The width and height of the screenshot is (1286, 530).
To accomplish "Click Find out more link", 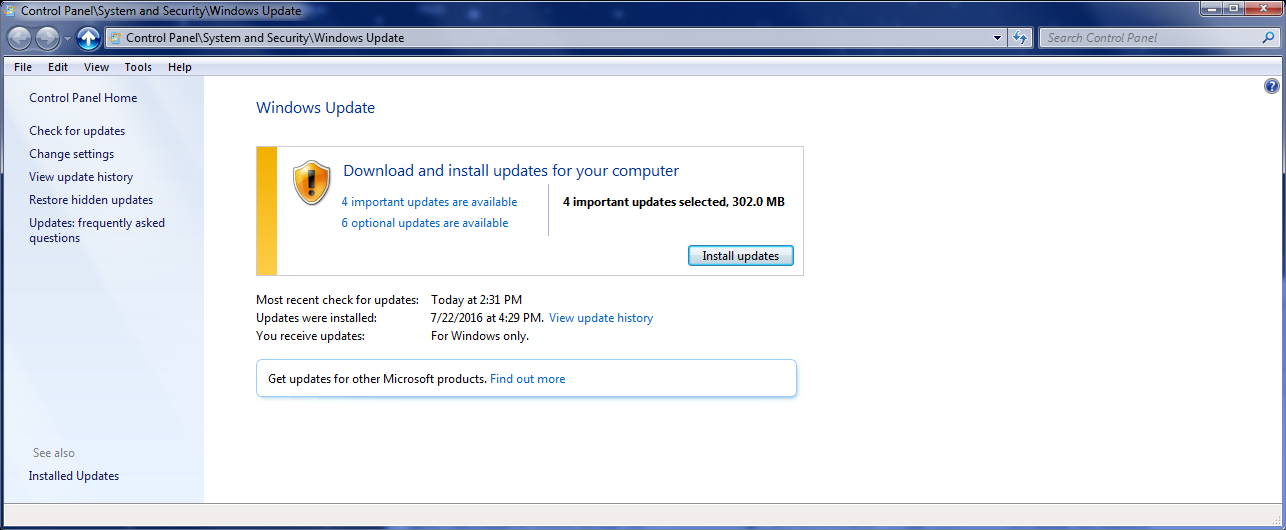I will pyautogui.click(x=527, y=379).
